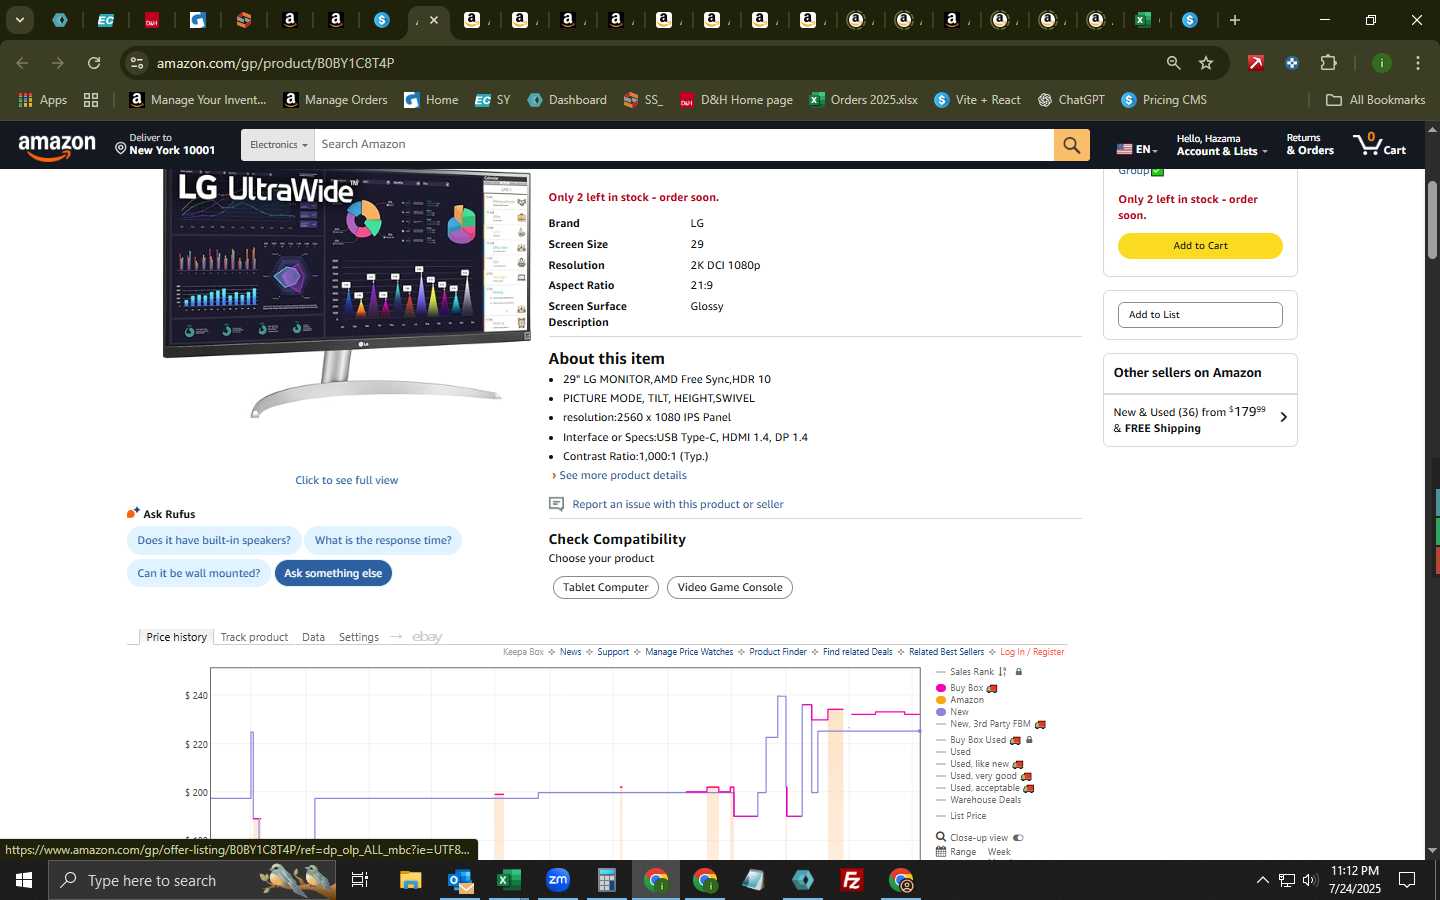
Task: Select the Data tab in Keepa
Action: pyautogui.click(x=313, y=637)
